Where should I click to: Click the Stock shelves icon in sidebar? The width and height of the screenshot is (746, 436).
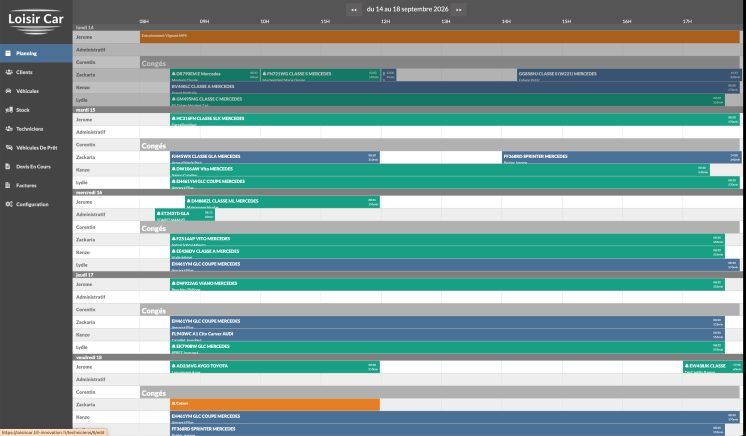(9, 109)
